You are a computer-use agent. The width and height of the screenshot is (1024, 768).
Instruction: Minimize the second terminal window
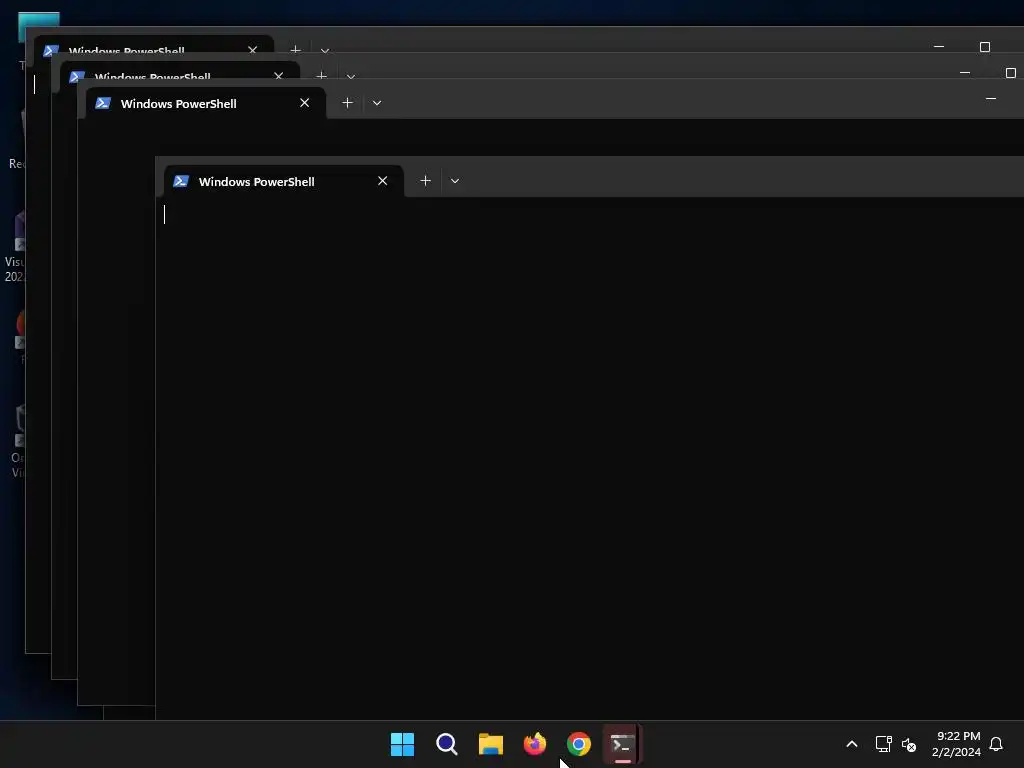pyautogui.click(x=991, y=99)
